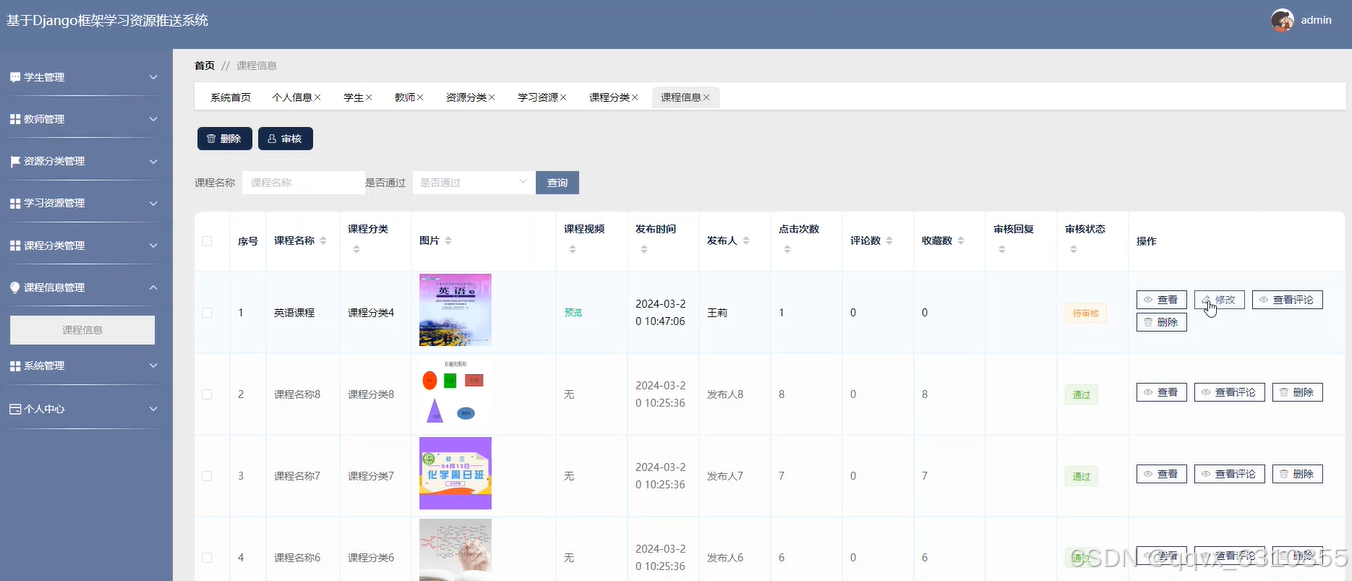Viewport: 1352px width, 581px height.
Task: Click the 学习资源管理 grid icon
Action: [15, 203]
